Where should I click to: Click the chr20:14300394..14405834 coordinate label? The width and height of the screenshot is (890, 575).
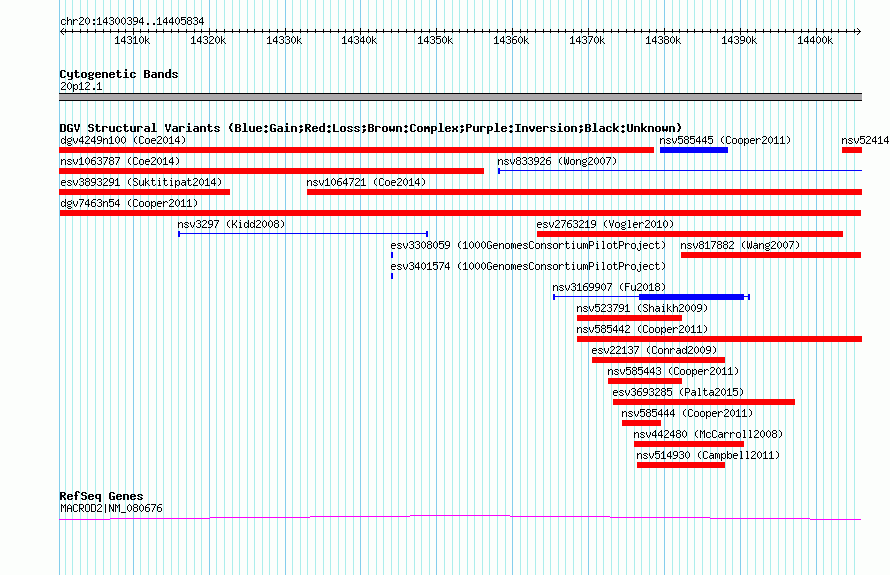[132, 21]
